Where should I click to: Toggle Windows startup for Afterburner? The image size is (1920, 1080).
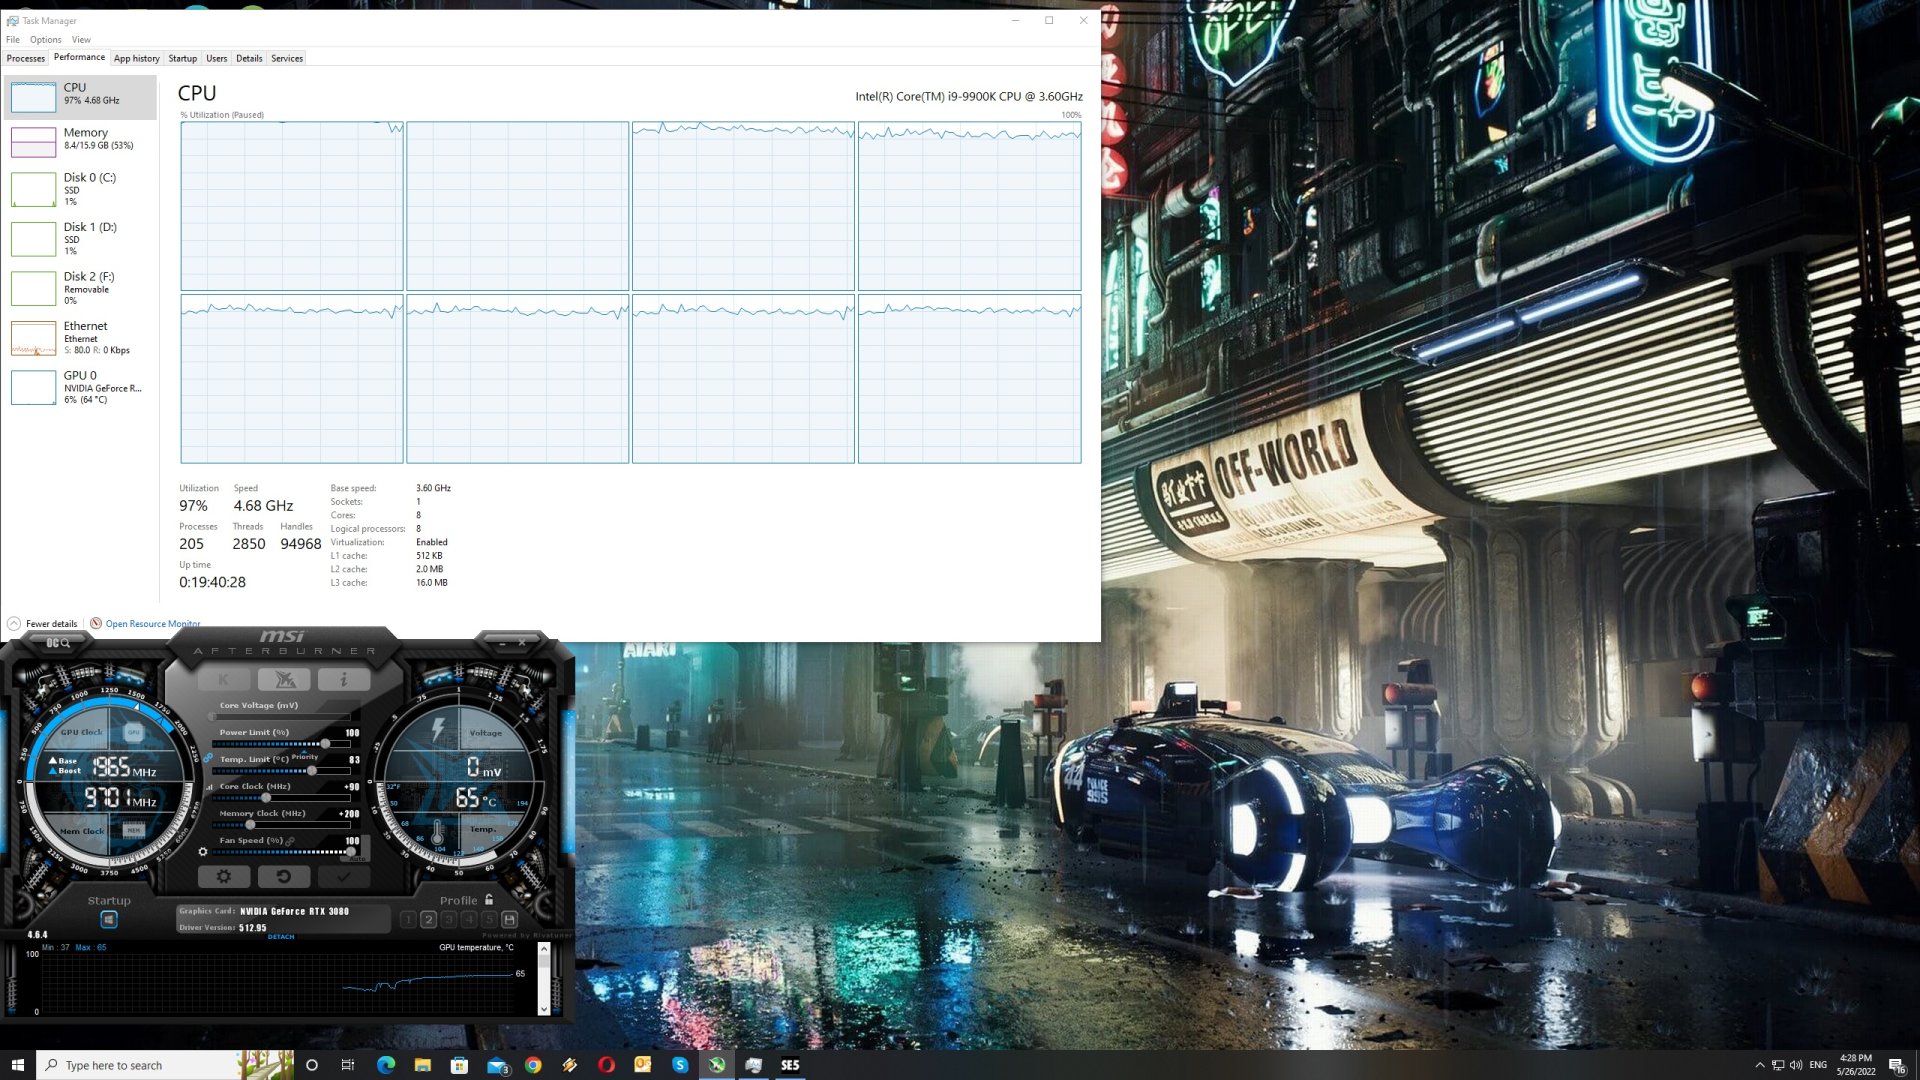(109, 917)
